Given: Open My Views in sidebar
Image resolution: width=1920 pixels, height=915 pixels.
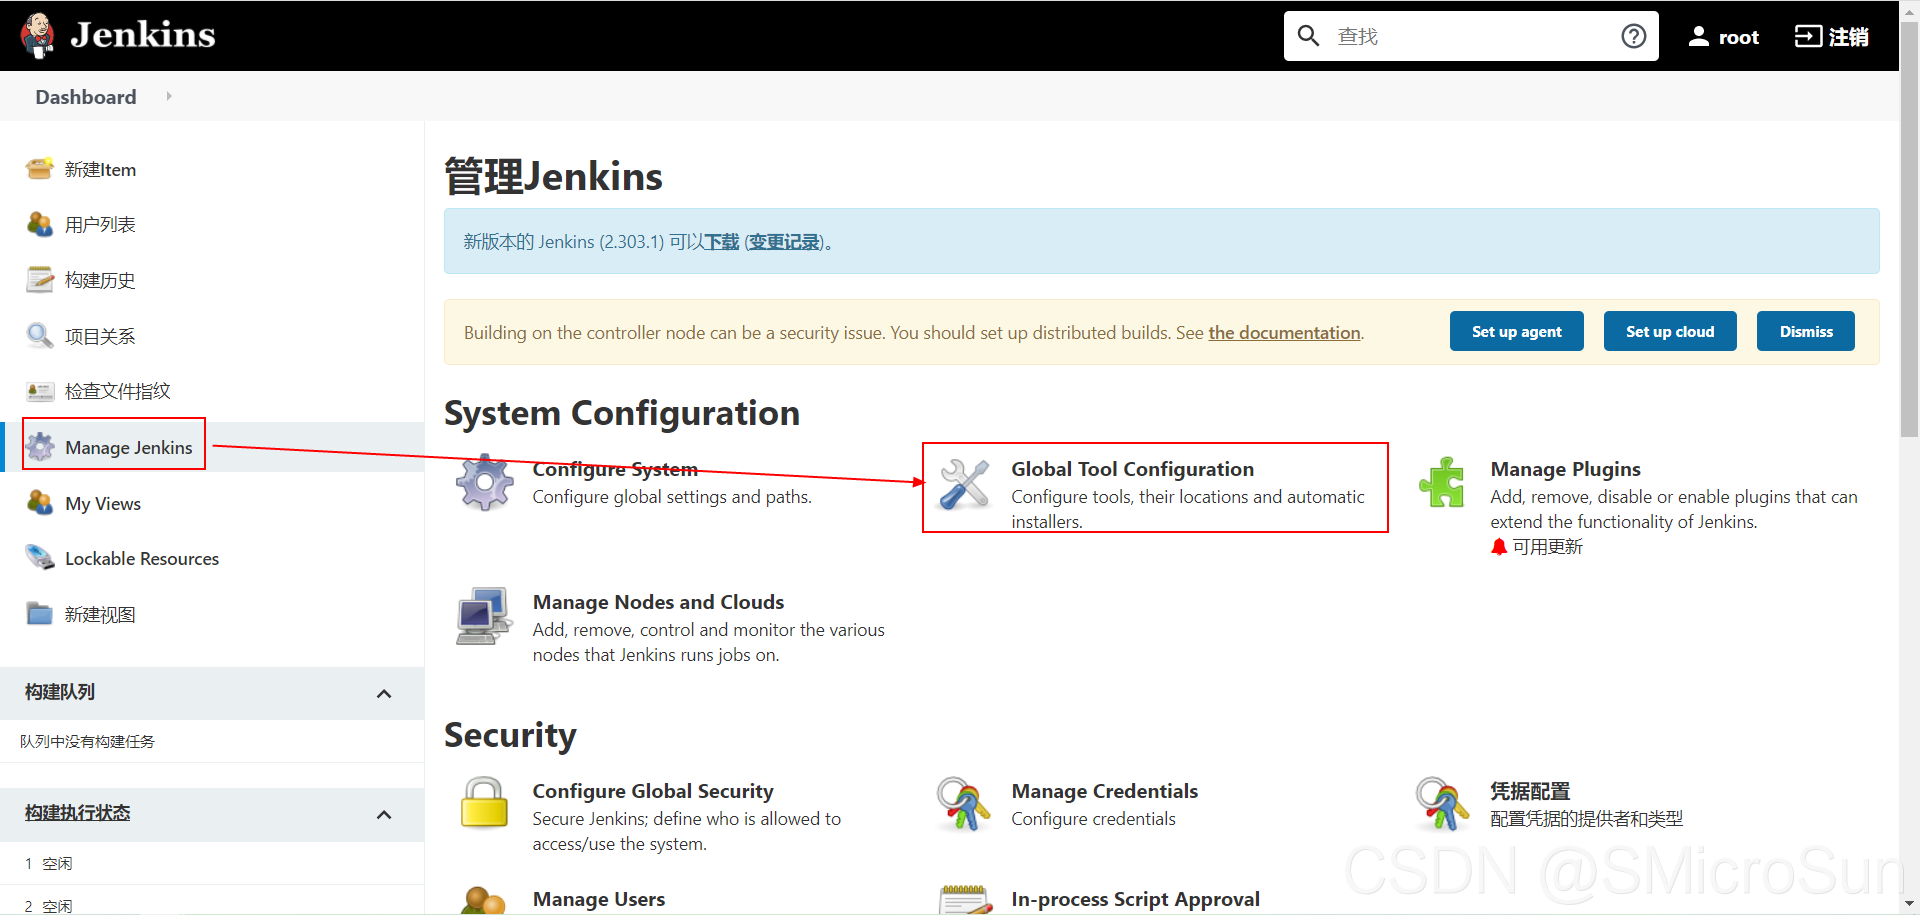Looking at the screenshot, I should [103, 504].
